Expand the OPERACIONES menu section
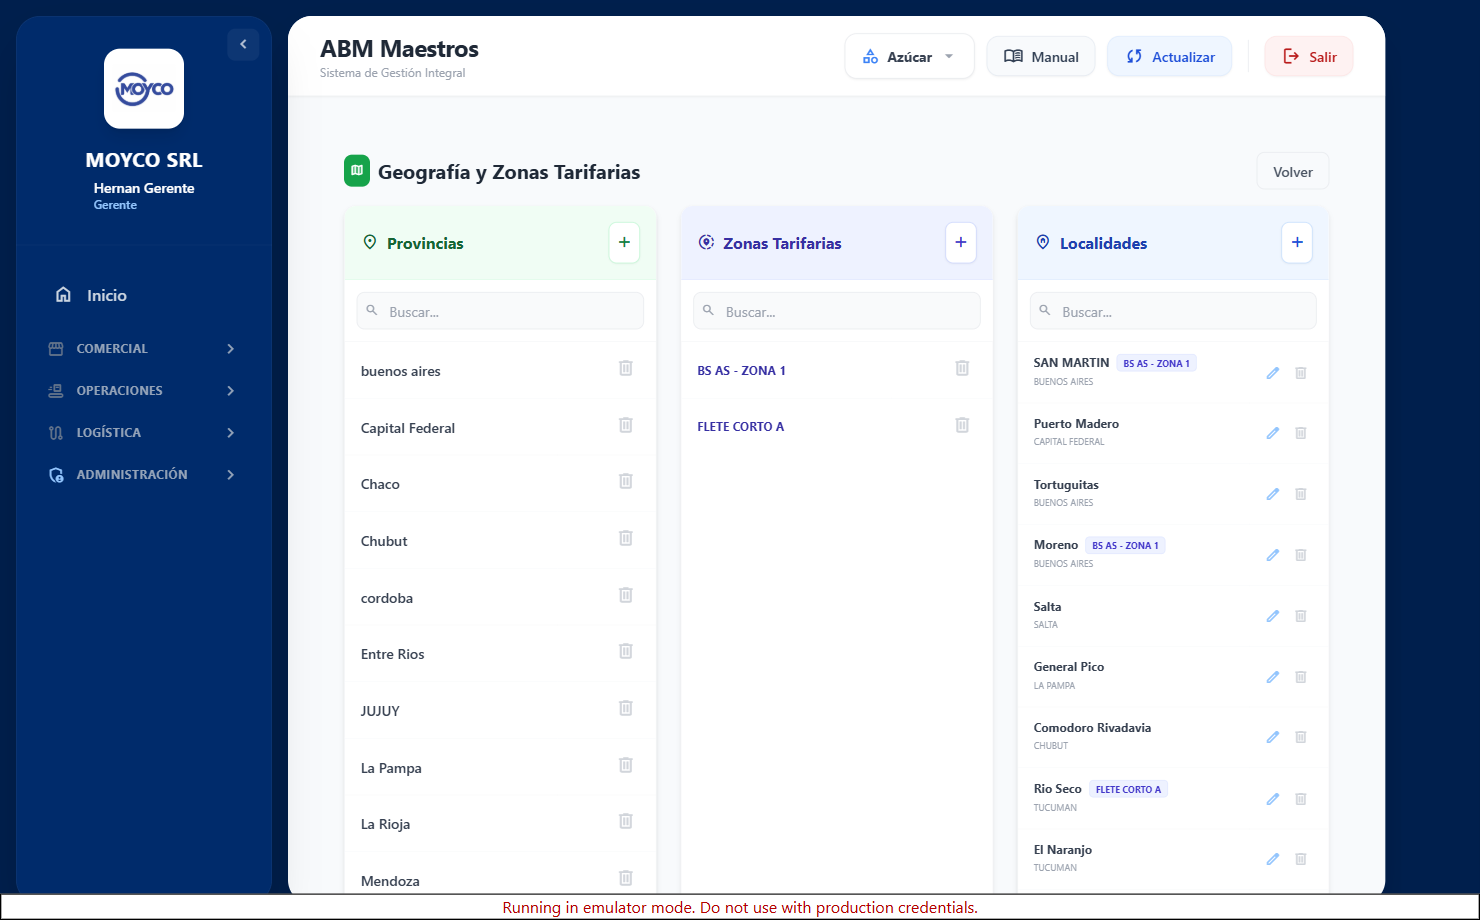The height and width of the screenshot is (920, 1480). pyautogui.click(x=144, y=390)
